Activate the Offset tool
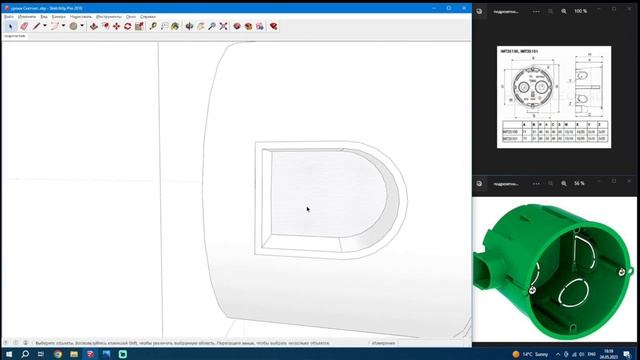Screen dimensions: 640x360 [106, 27]
